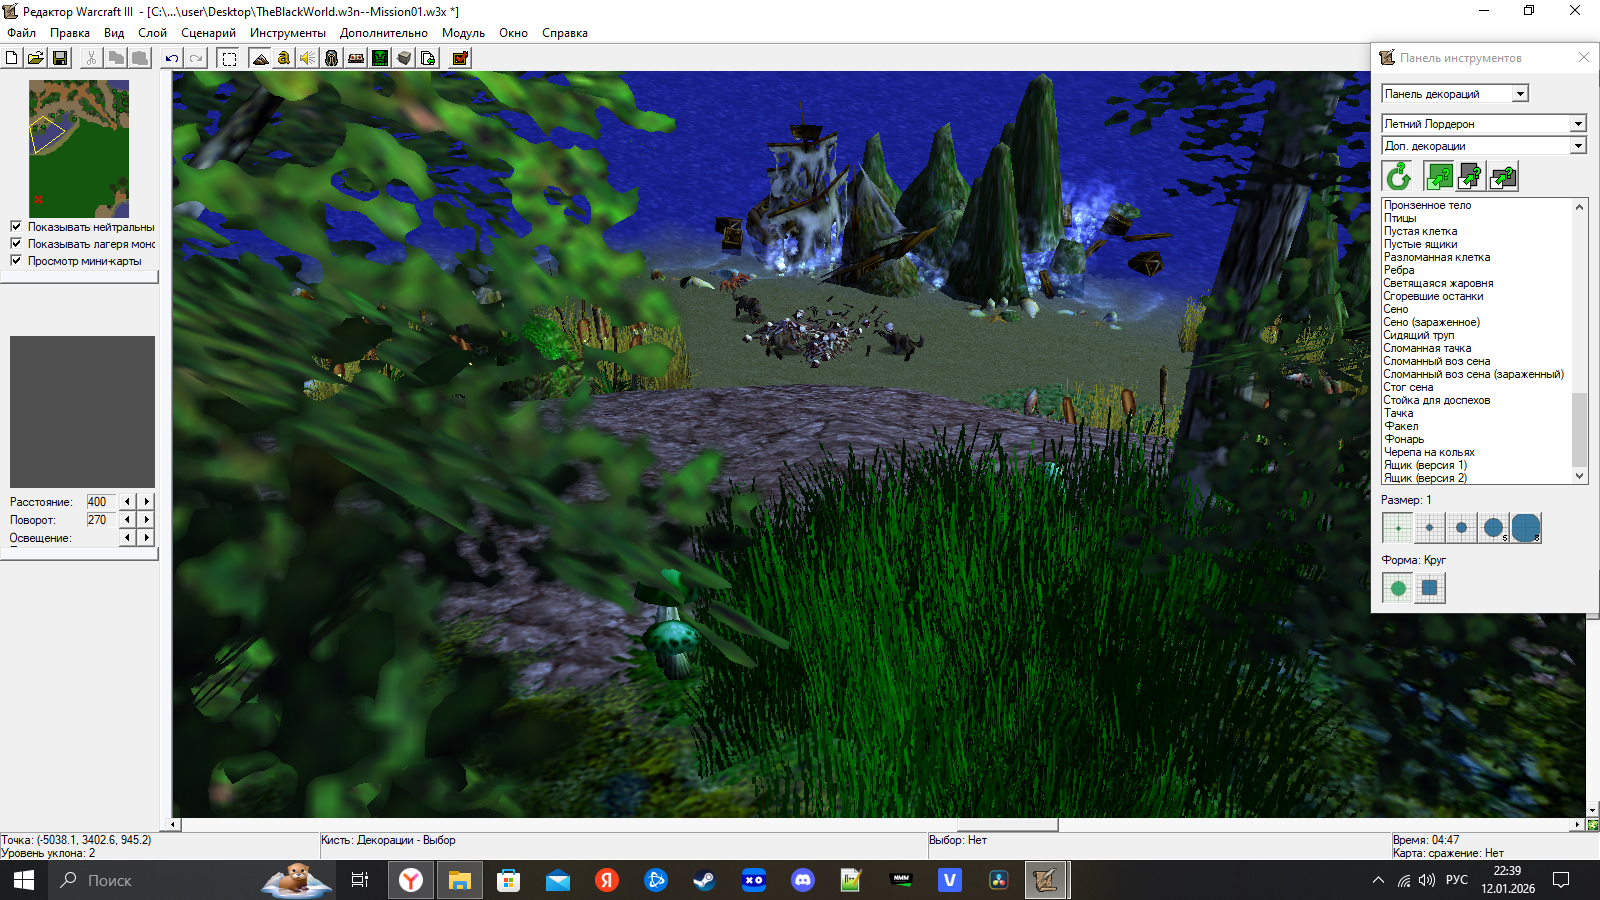Open the Справка menu
Viewport: 1600px width, 900px height.
click(x=565, y=33)
